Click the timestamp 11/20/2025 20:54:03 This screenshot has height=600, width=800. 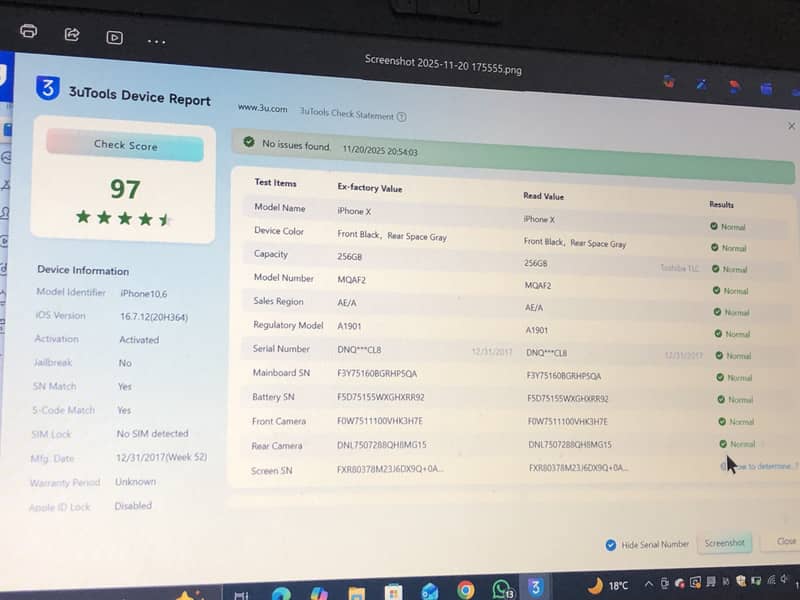point(380,151)
